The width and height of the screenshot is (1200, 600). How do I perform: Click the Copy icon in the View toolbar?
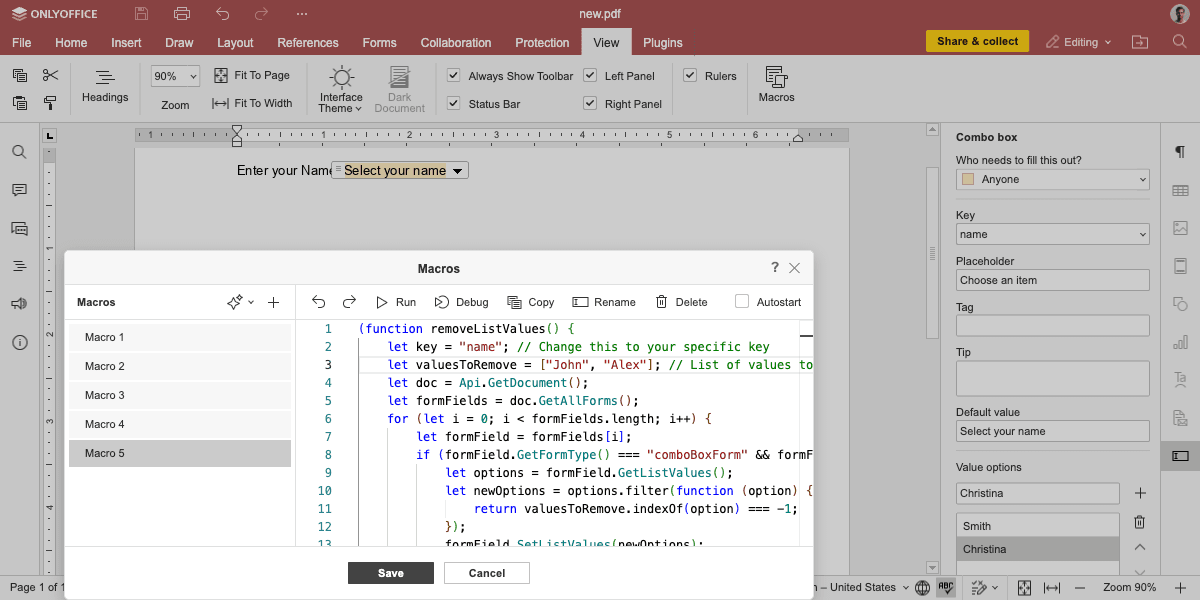point(20,76)
